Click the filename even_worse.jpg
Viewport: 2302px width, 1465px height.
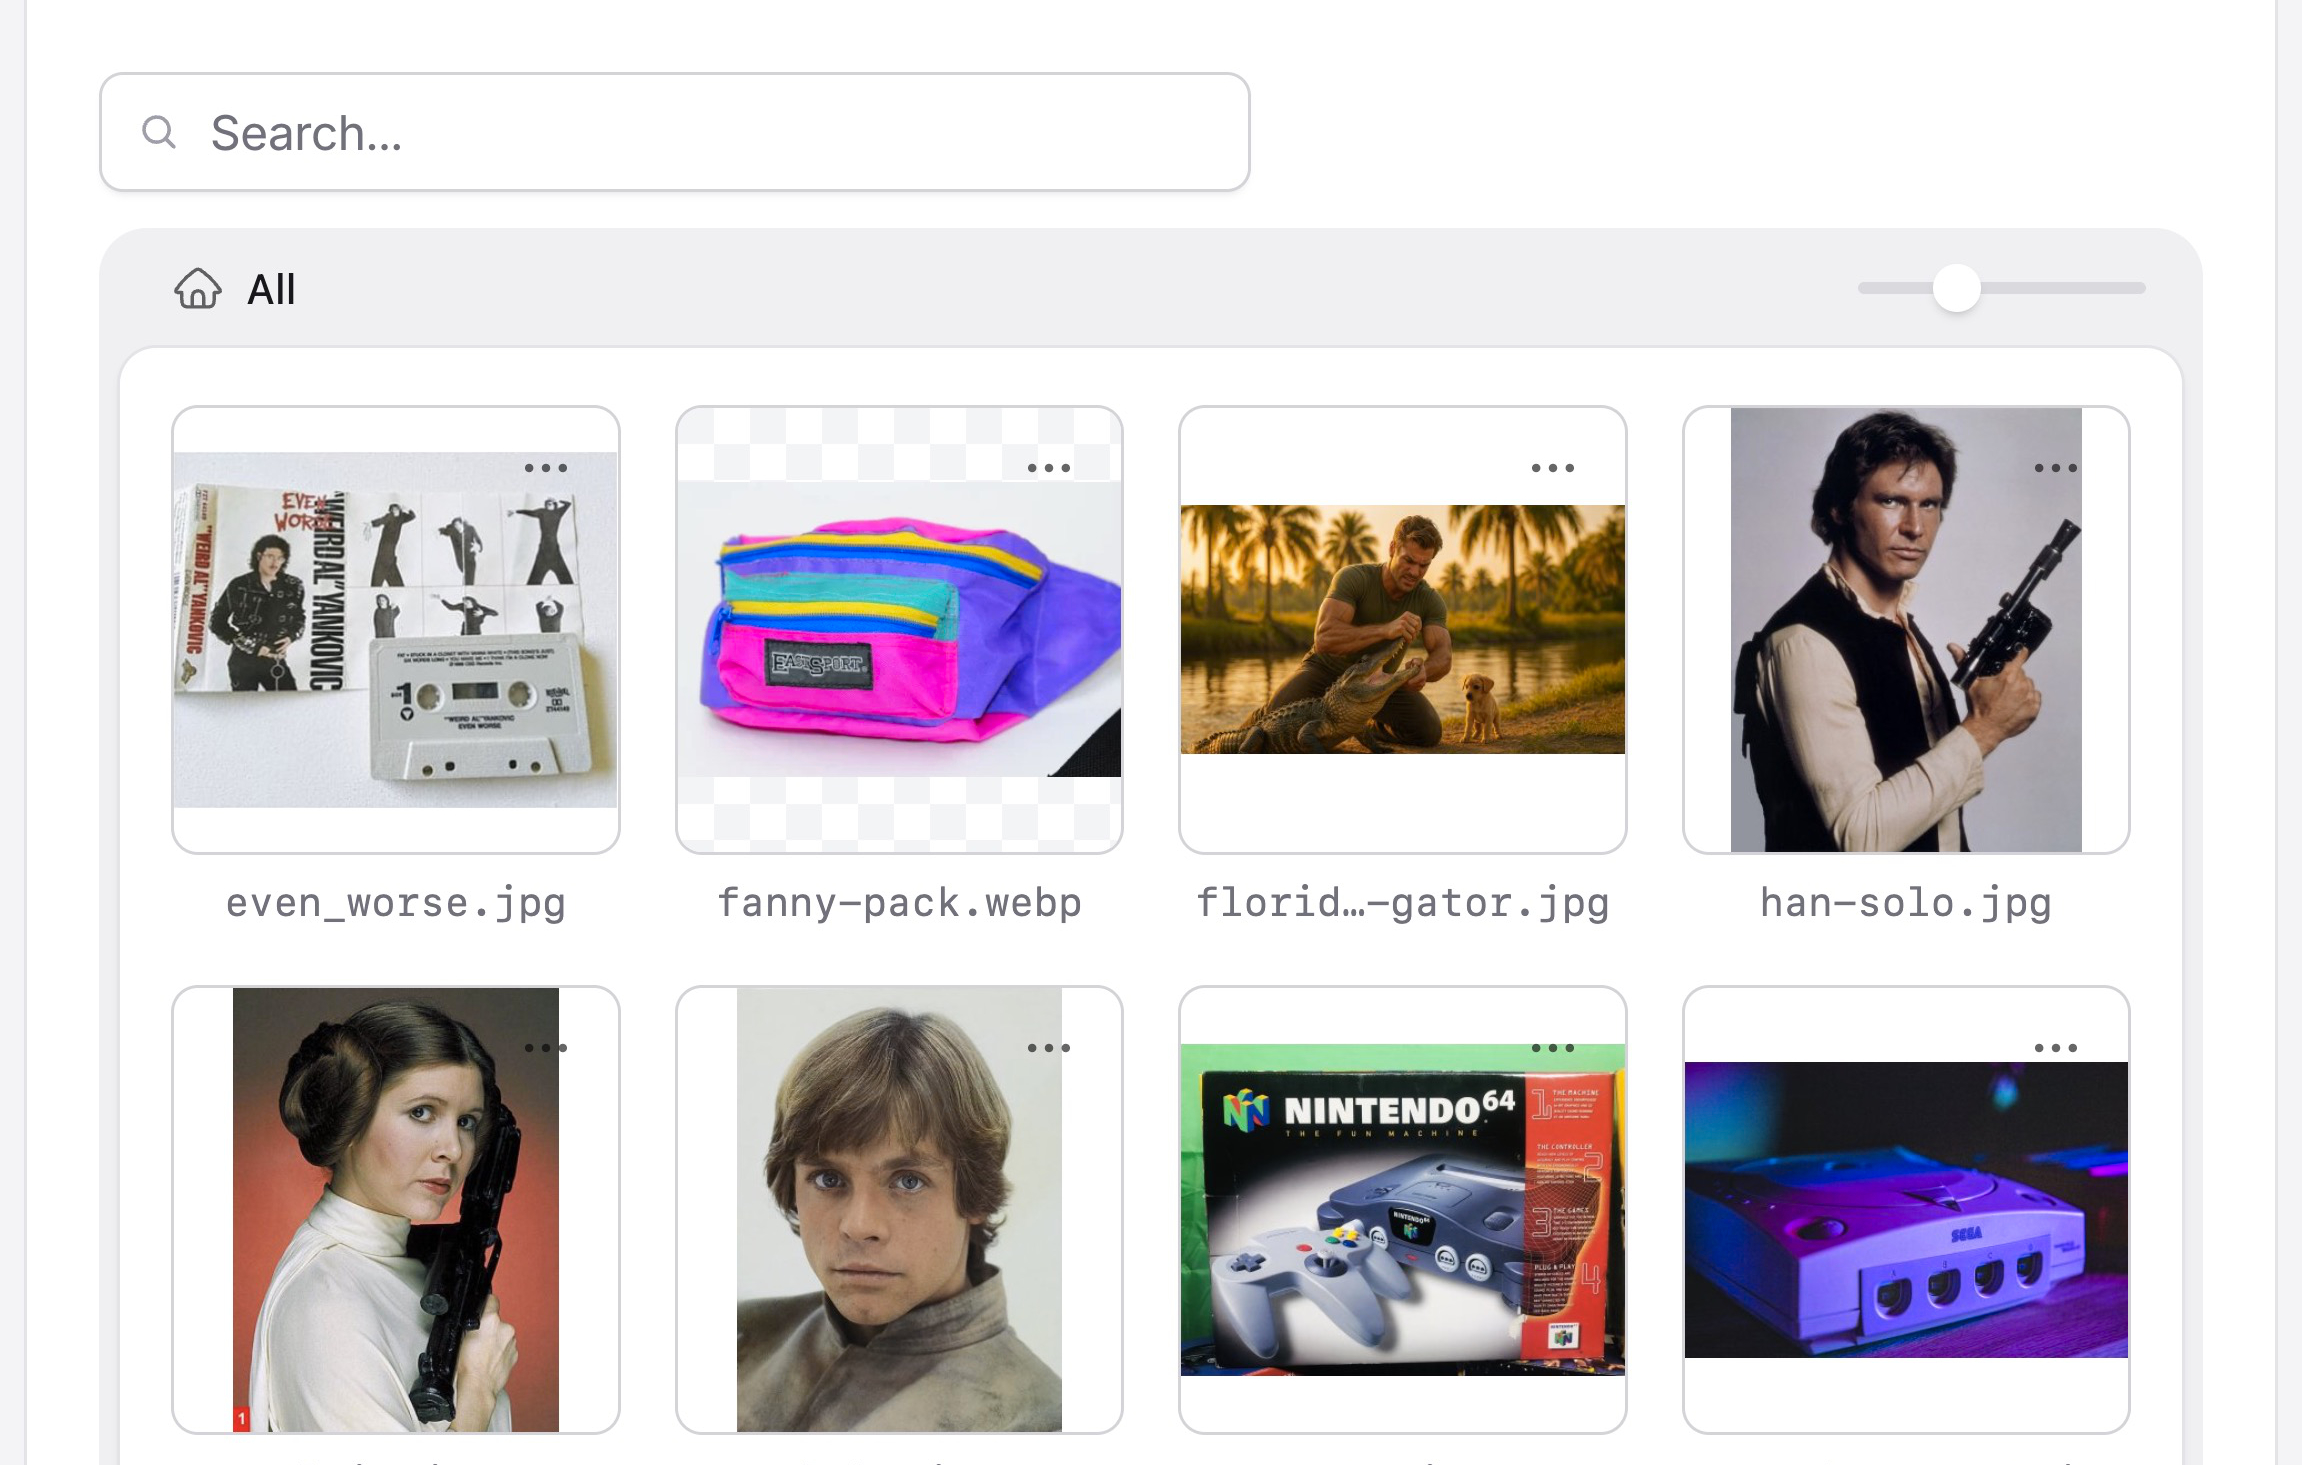point(395,902)
